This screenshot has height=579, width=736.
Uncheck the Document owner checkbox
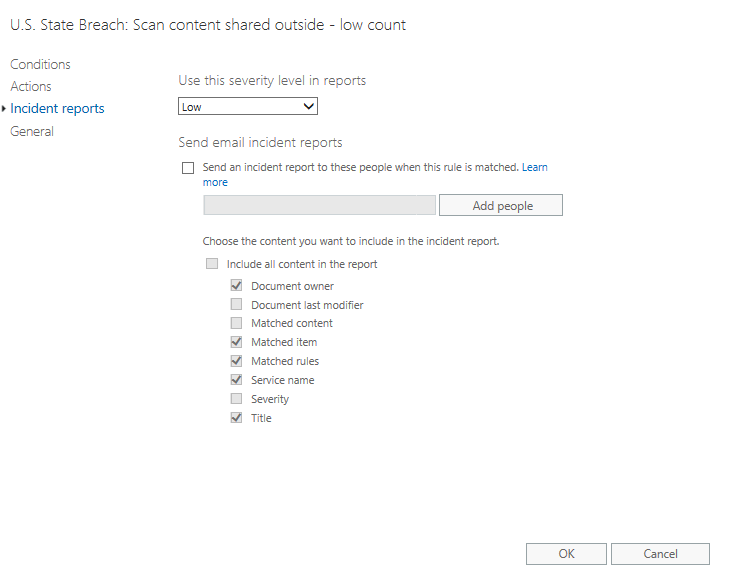[237, 286]
